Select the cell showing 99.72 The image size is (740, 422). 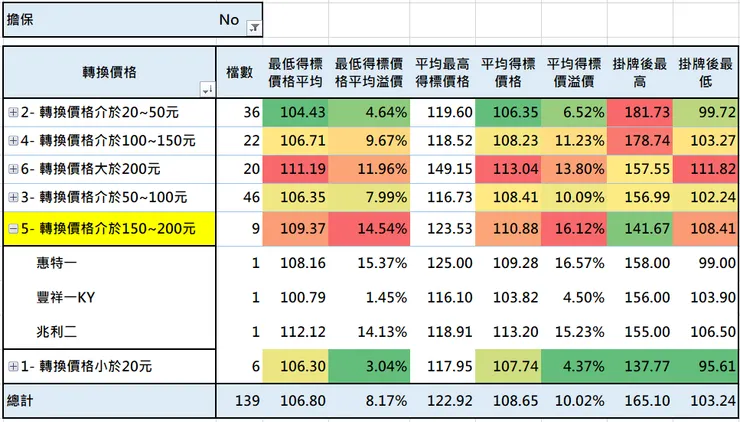tap(706, 112)
